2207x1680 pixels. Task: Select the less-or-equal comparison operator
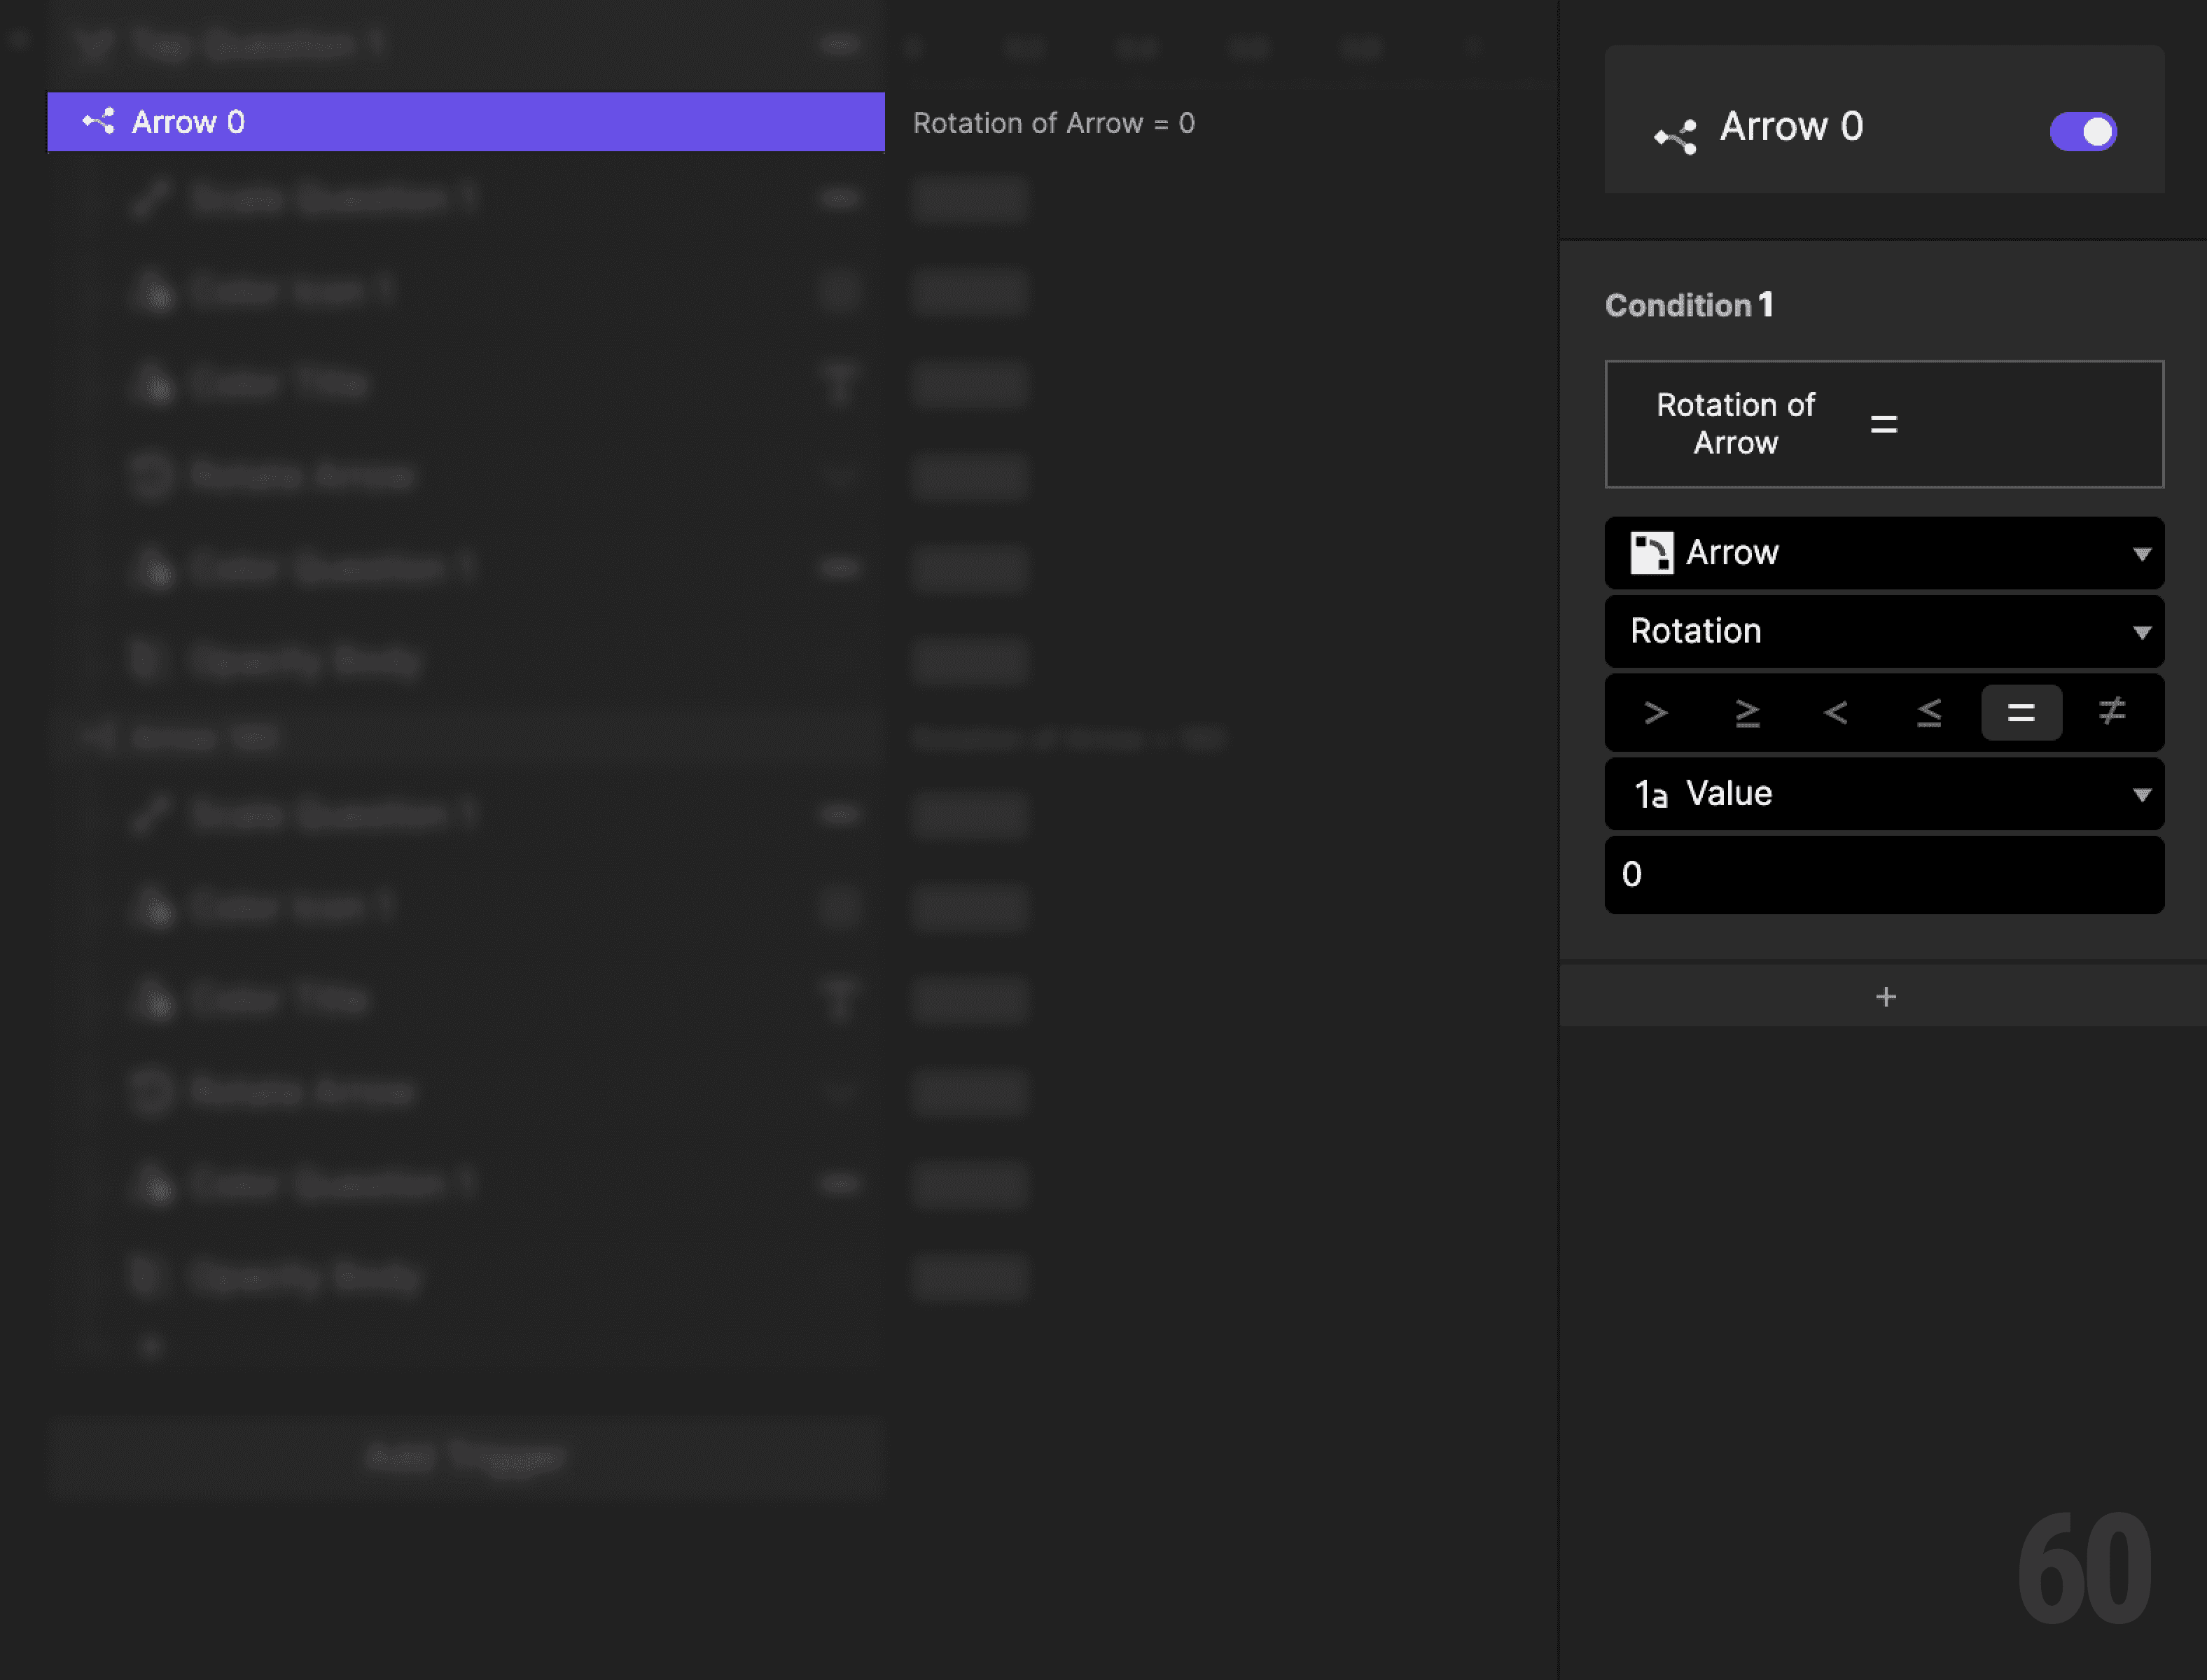coord(1929,713)
